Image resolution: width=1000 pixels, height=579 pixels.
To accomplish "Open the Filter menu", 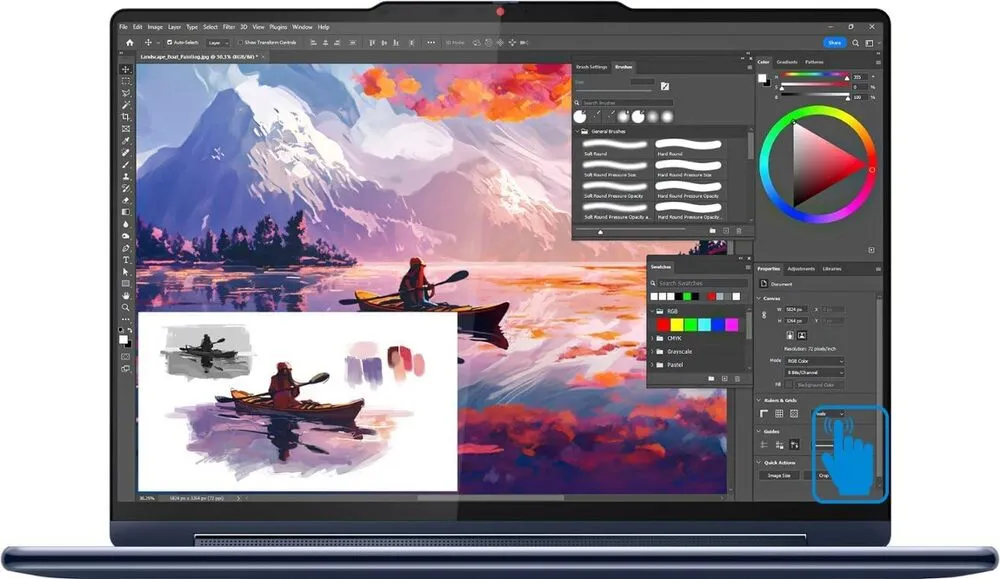I will click(x=228, y=27).
